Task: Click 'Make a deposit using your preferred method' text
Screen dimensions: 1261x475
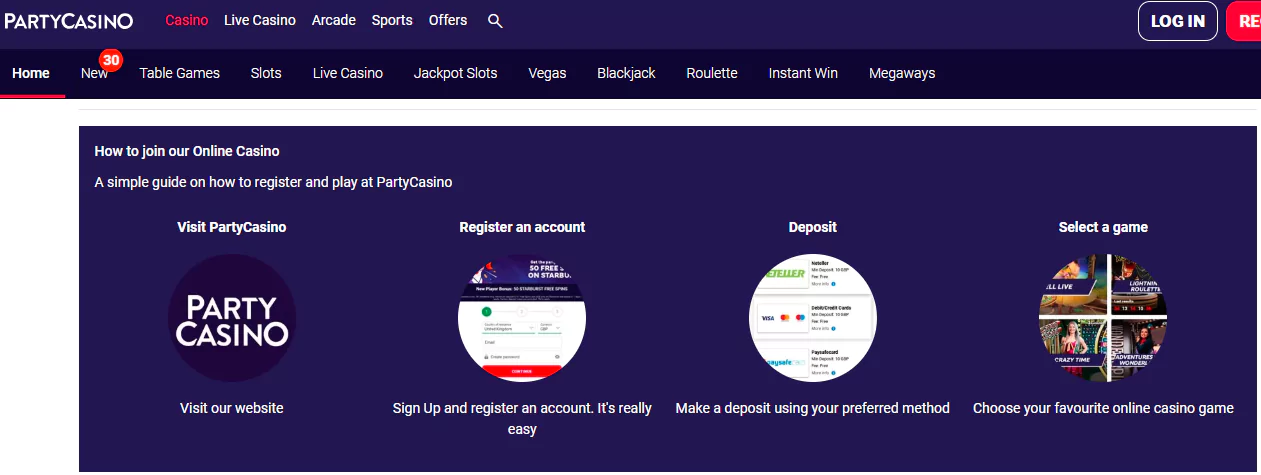Action: click(x=813, y=408)
